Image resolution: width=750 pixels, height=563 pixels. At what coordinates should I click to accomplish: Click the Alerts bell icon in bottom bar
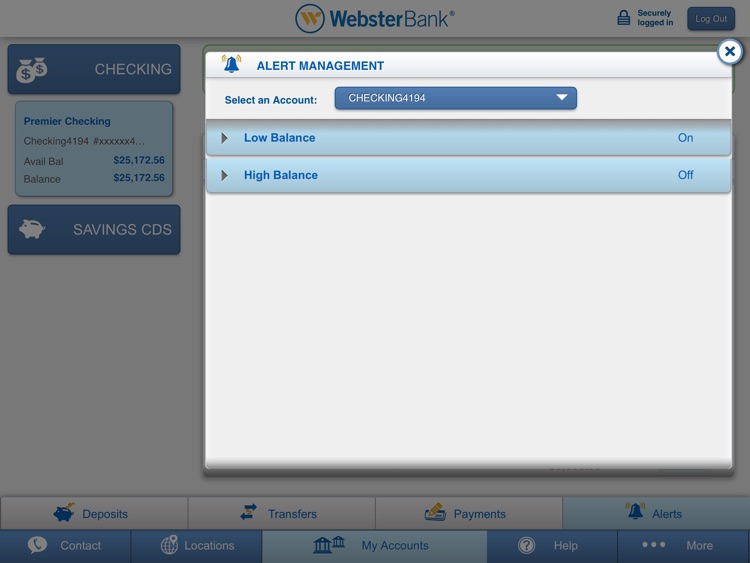(635, 511)
